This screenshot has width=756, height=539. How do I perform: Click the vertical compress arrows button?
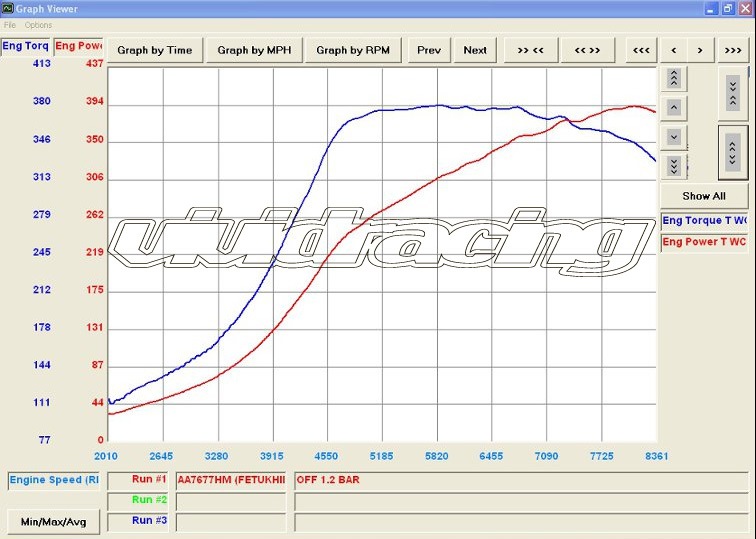pyautogui.click(x=732, y=93)
